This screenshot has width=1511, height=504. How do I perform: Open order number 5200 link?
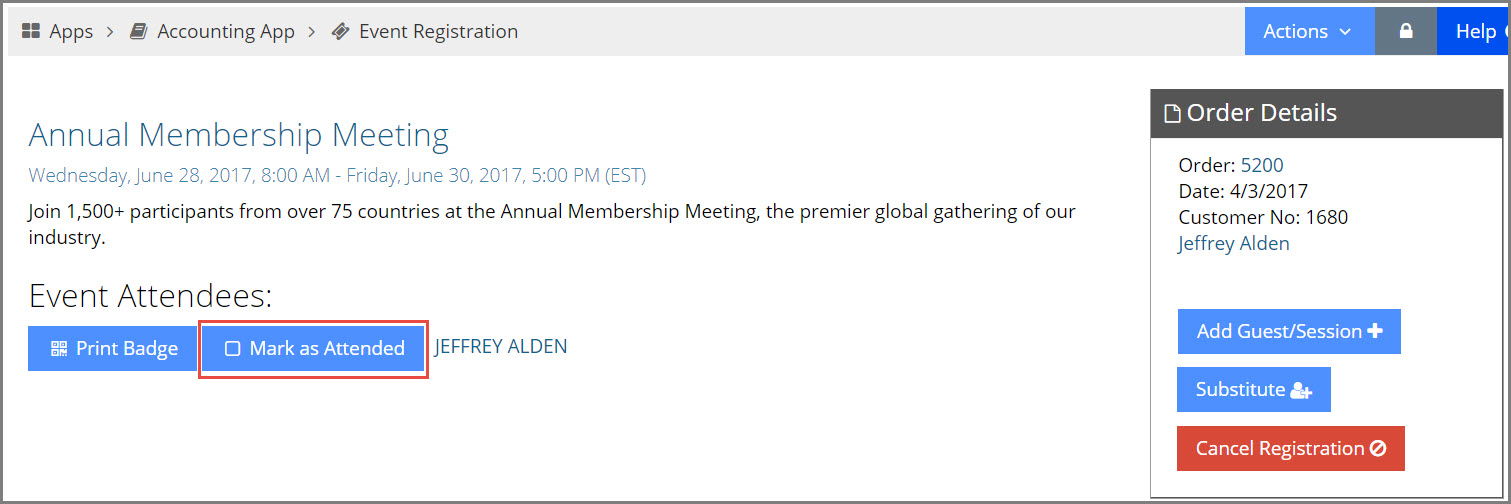tap(1262, 165)
